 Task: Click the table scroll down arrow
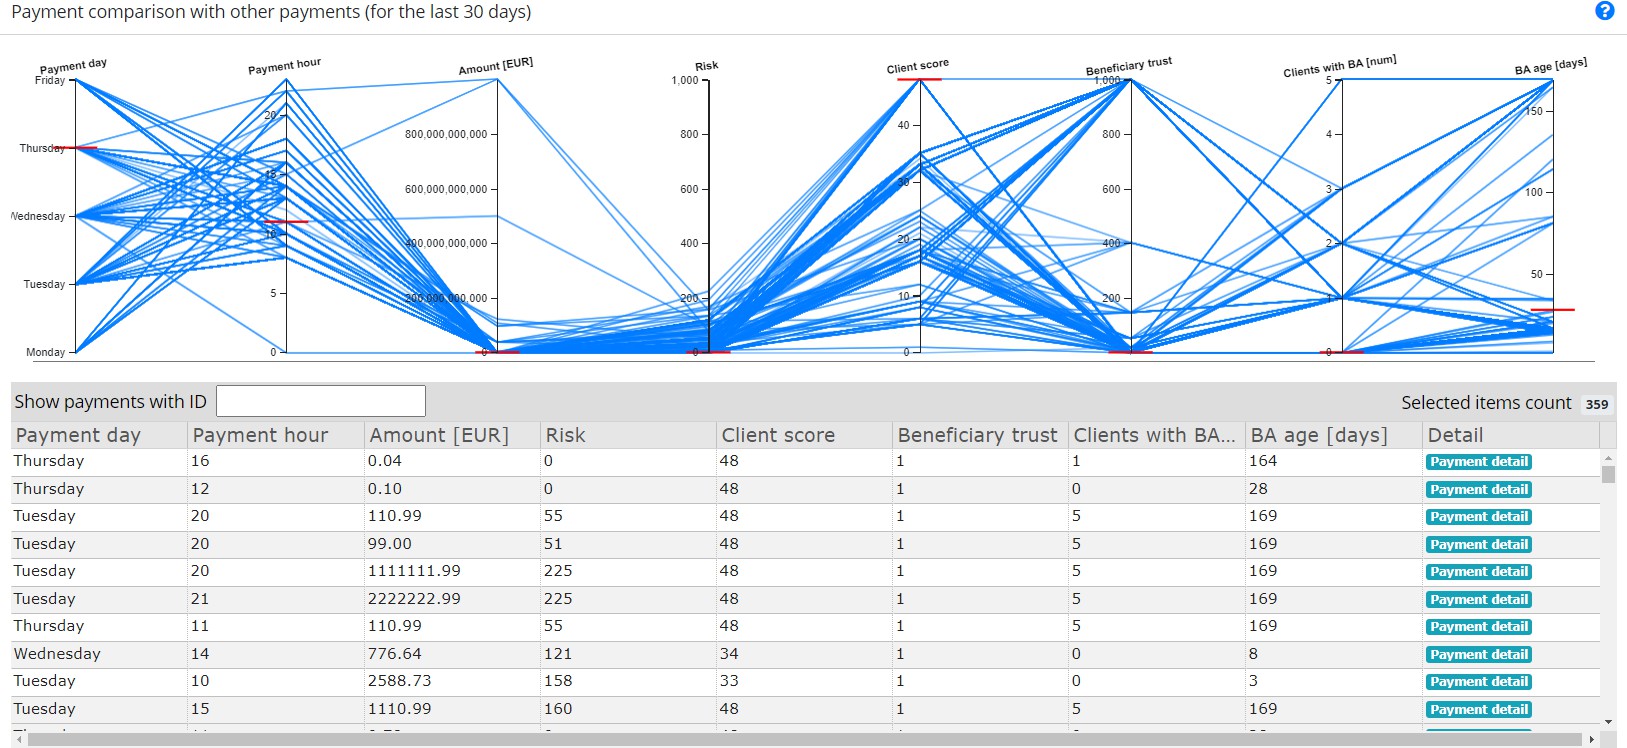[x=1608, y=721]
